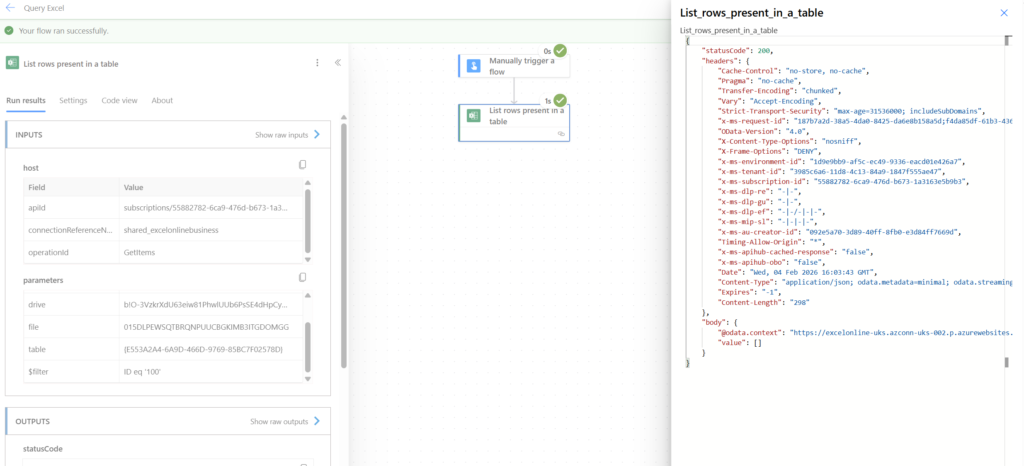Click green success check on Manually trigger card
The image size is (1024, 466).
point(560,50)
